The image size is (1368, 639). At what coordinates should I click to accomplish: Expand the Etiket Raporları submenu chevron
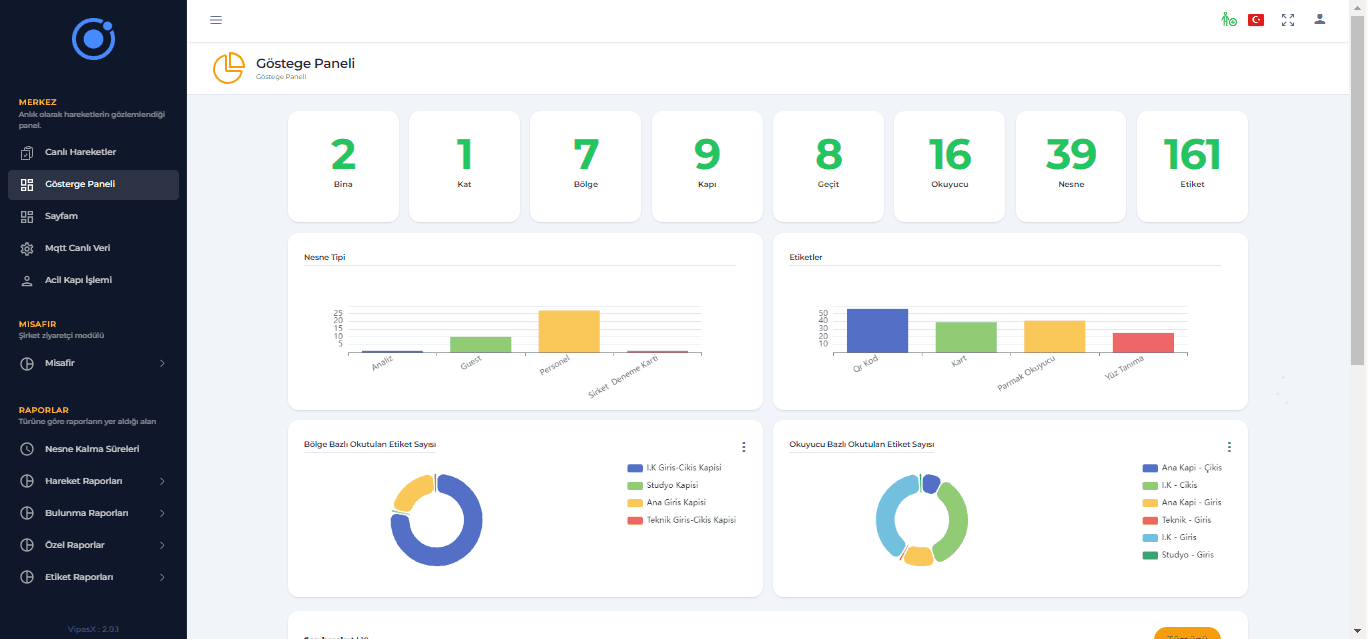(162, 577)
